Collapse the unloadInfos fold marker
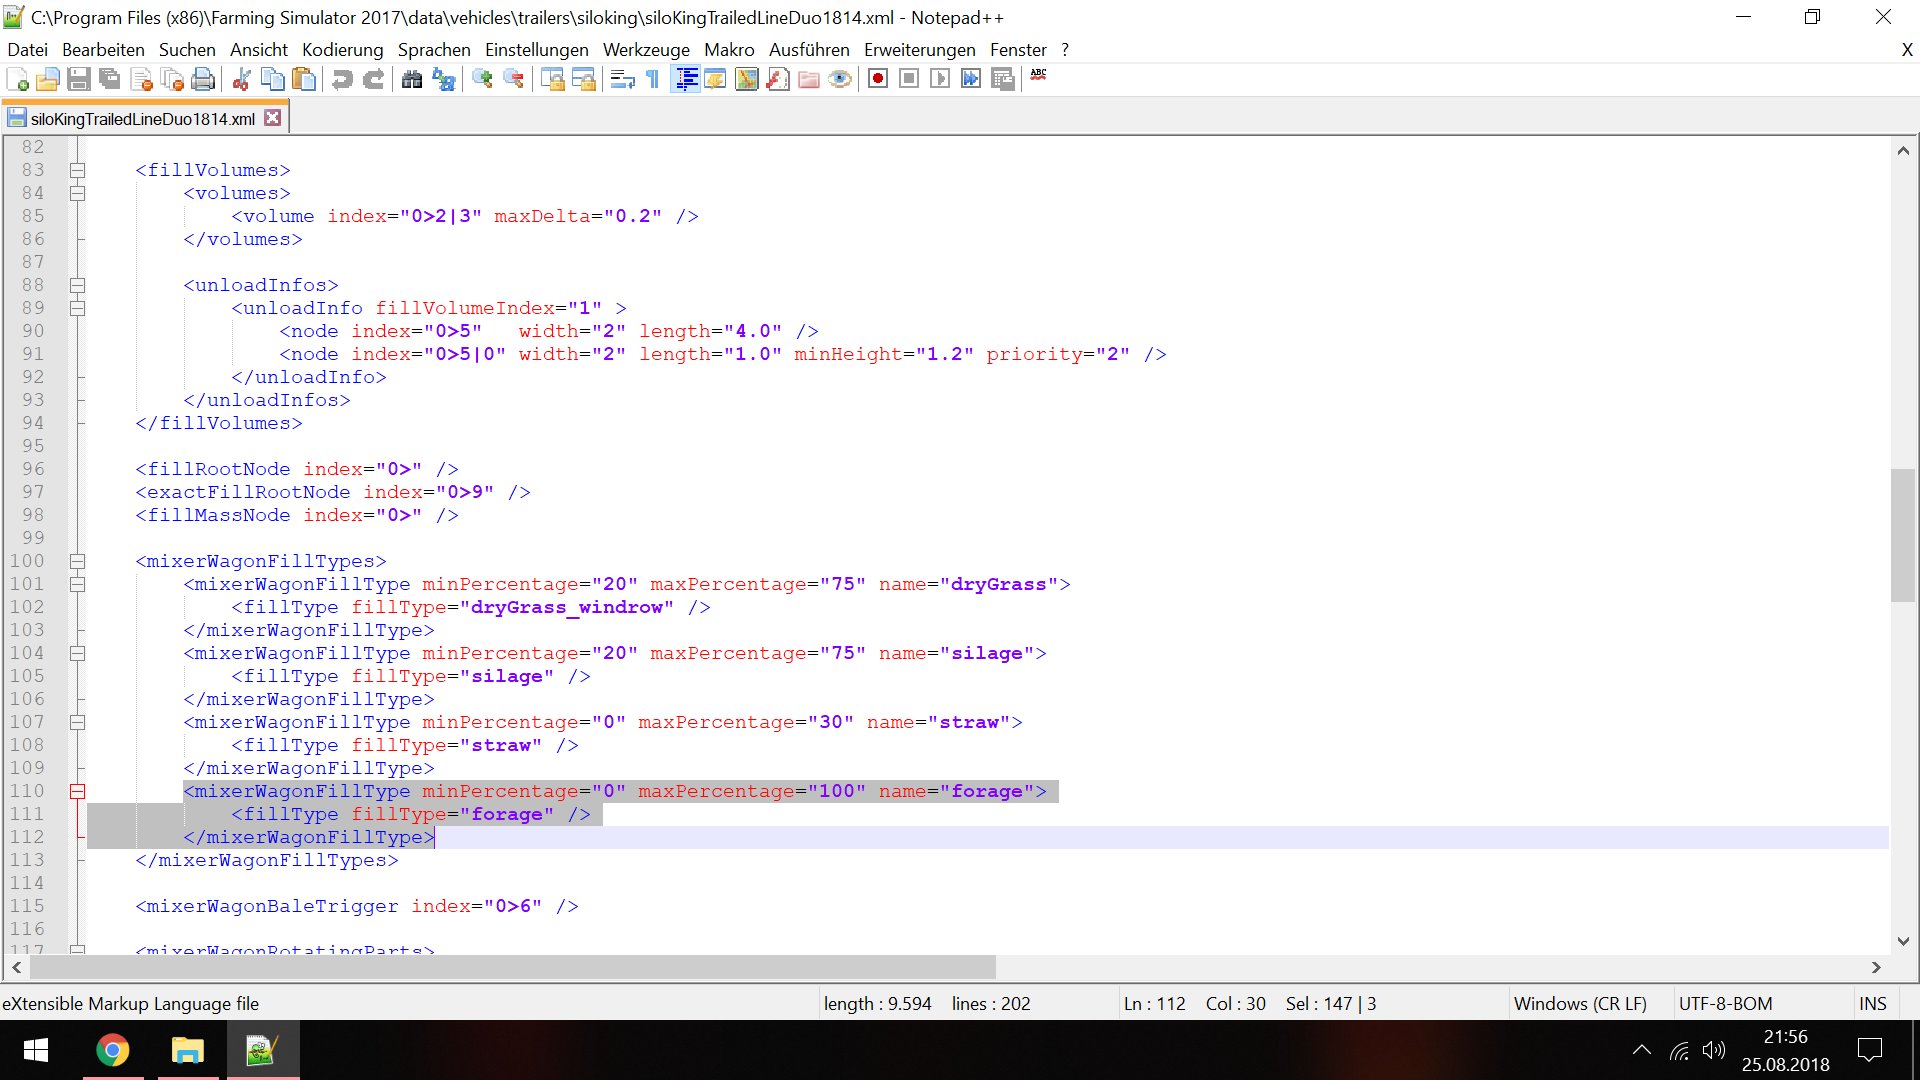1920x1080 pixels. pyautogui.click(x=77, y=285)
